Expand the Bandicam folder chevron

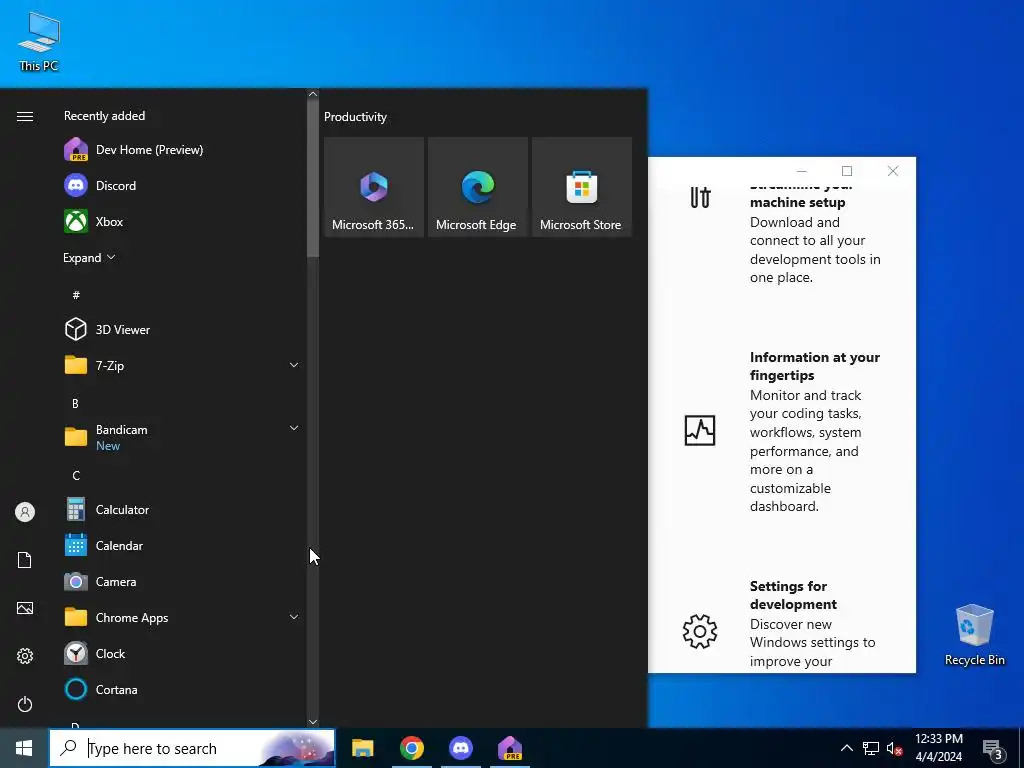pos(294,428)
